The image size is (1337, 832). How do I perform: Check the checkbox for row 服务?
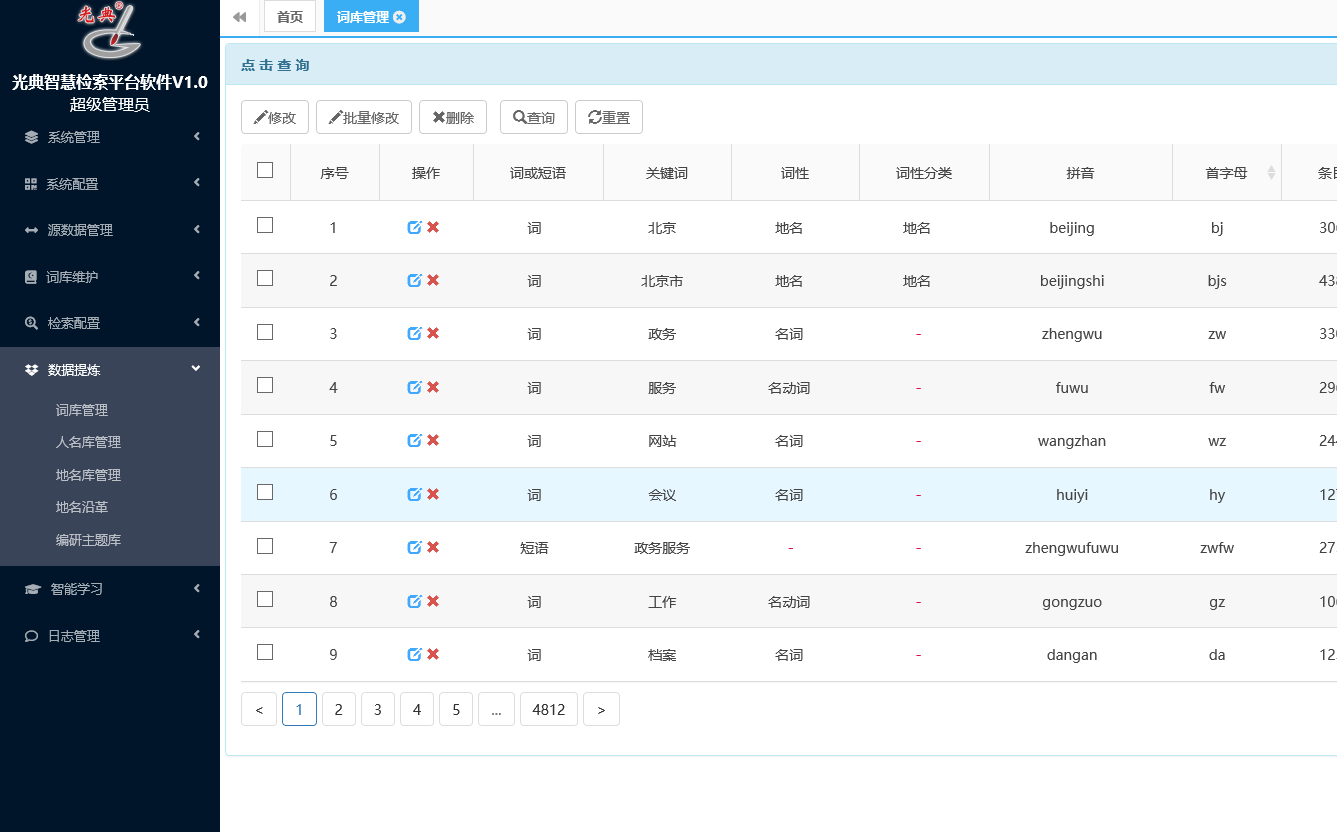point(265,385)
